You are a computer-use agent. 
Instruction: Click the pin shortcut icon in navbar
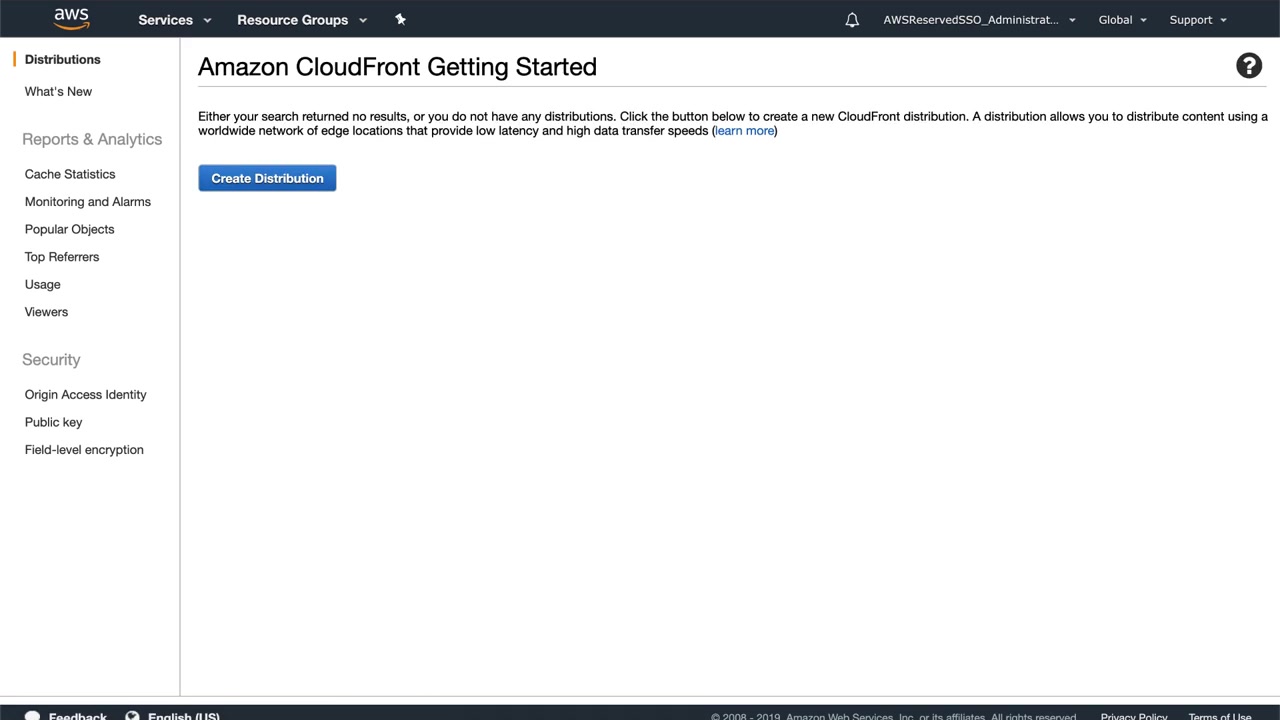[x=400, y=19]
